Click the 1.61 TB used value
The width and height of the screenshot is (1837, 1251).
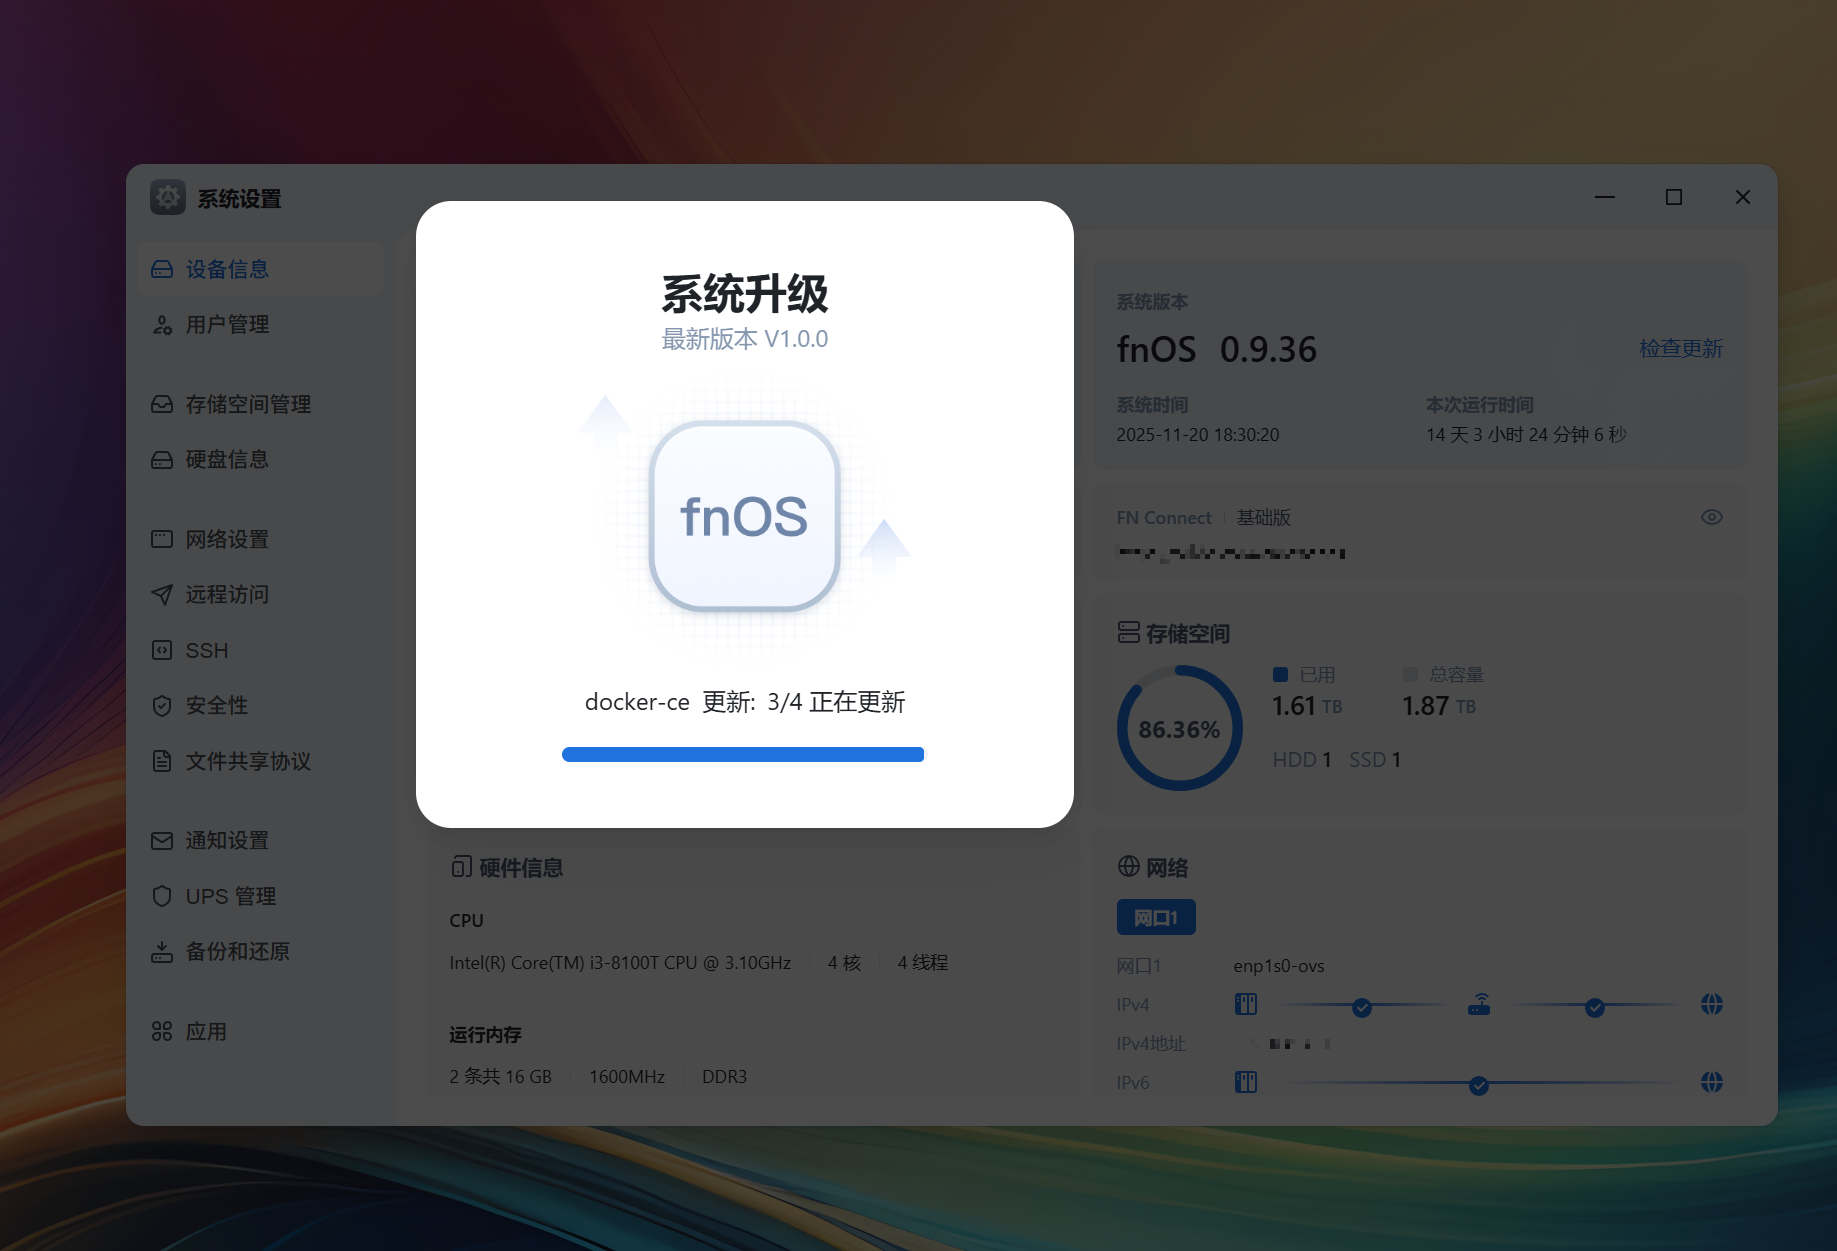1307,706
